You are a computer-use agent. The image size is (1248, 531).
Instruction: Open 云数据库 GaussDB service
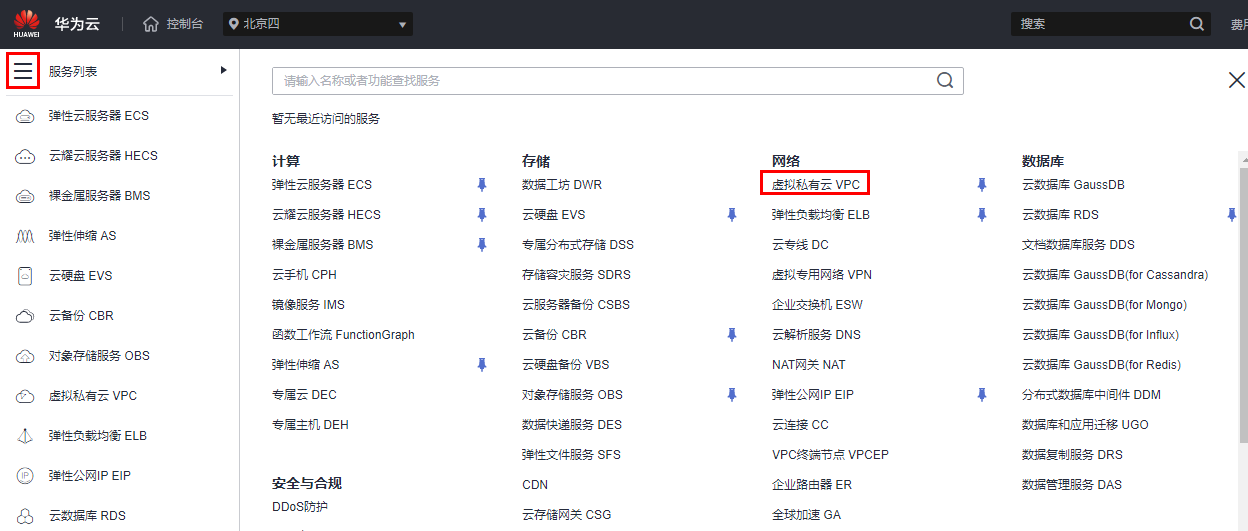click(x=1074, y=185)
